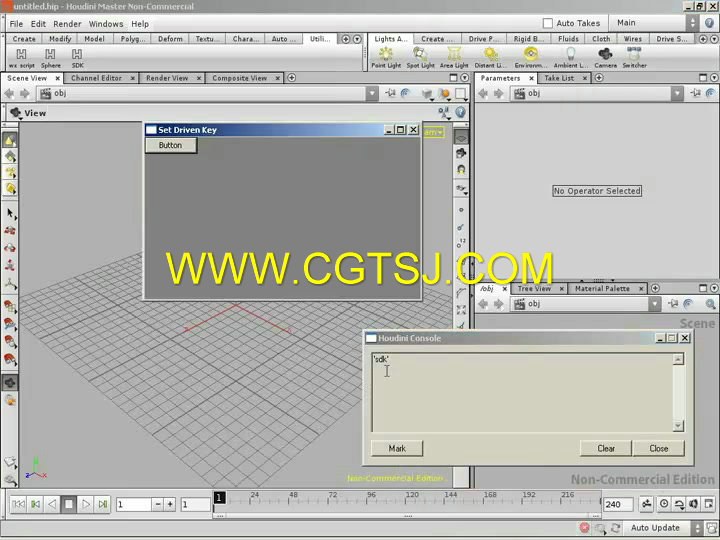Viewport: 720px width, 540px height.
Task: Go forward in Parameters pane path history
Action: coord(499,94)
